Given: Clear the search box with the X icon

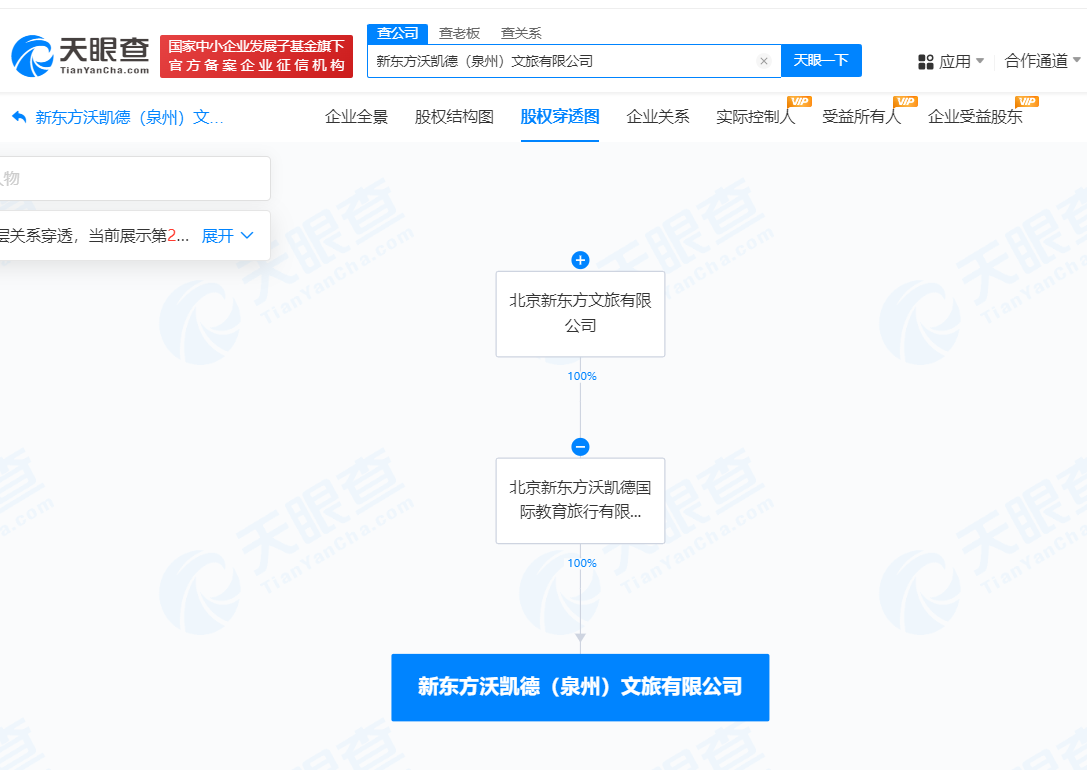Looking at the screenshot, I should click(764, 61).
